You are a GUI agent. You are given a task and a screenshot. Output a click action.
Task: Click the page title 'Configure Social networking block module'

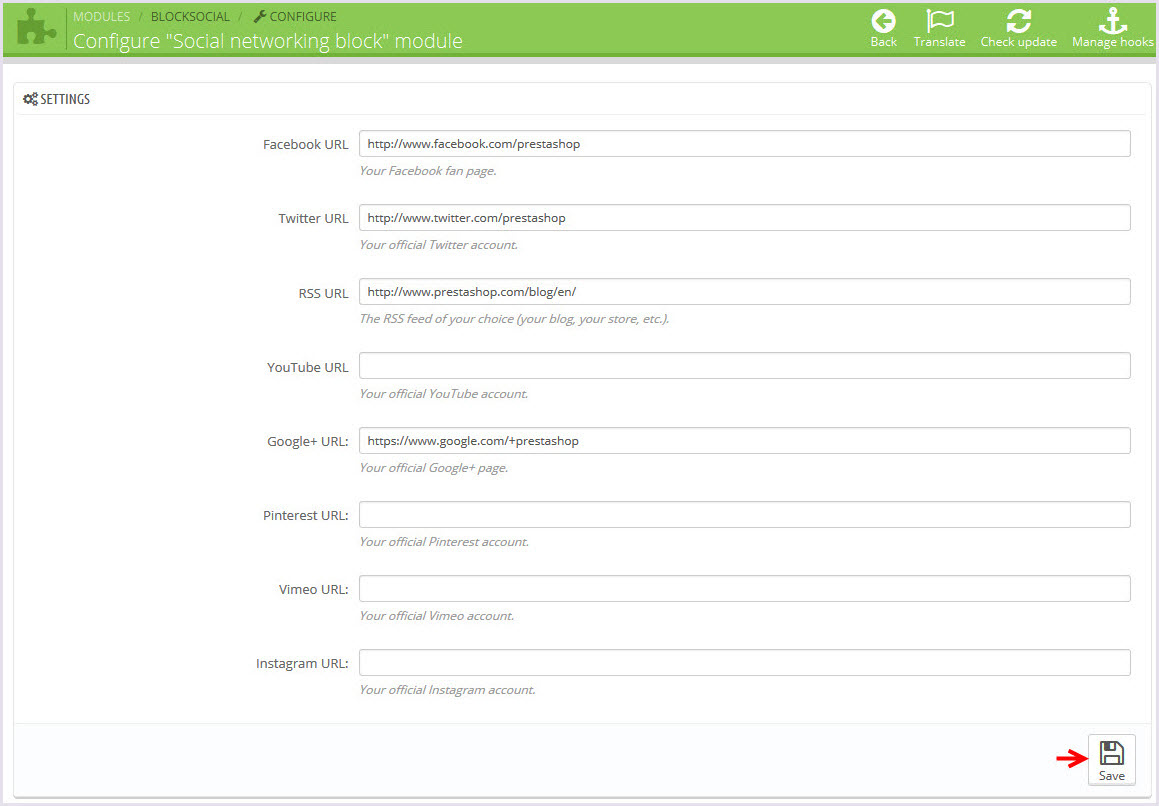pos(268,41)
